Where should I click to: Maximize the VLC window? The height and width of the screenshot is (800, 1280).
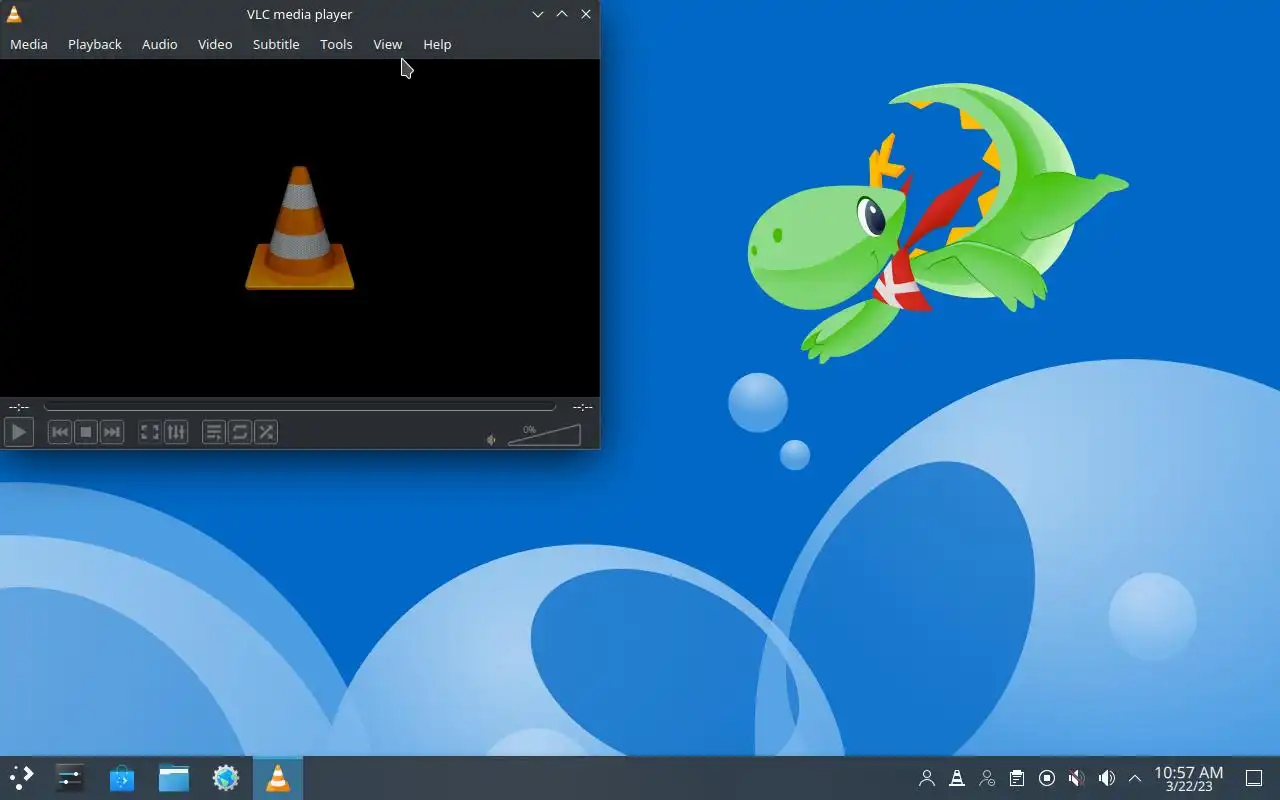click(562, 14)
